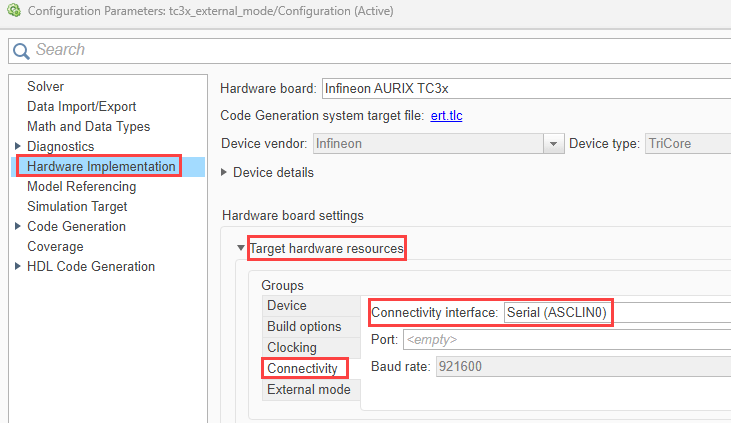Collapse Target hardware resources section
Image resolution: width=731 pixels, height=423 pixels.
(x=241, y=248)
